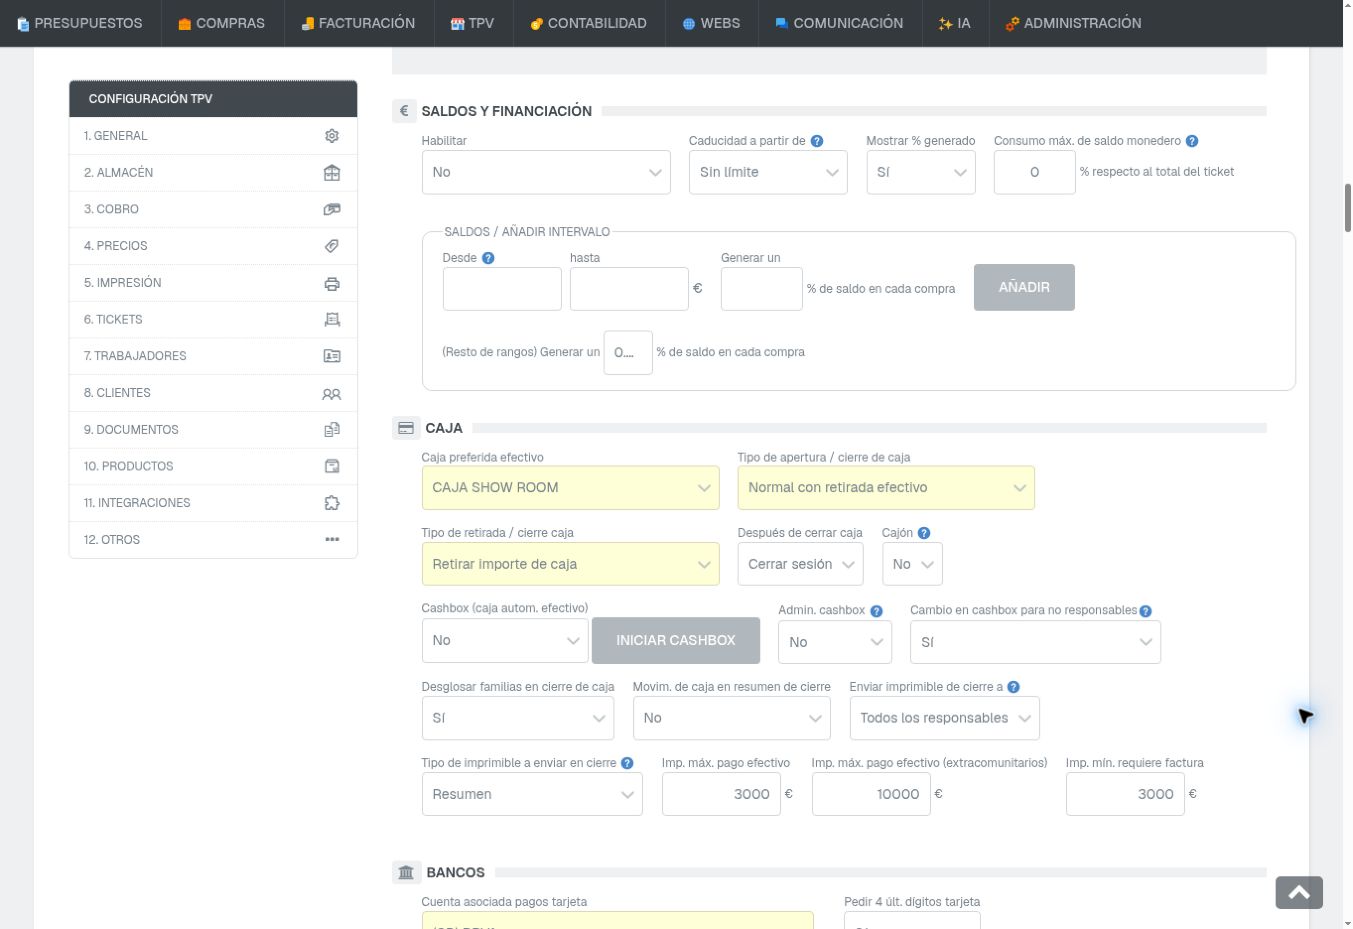This screenshot has height=929, width=1353.
Task: Click the gear icon beside 1. GENERAL
Action: [x=332, y=136]
